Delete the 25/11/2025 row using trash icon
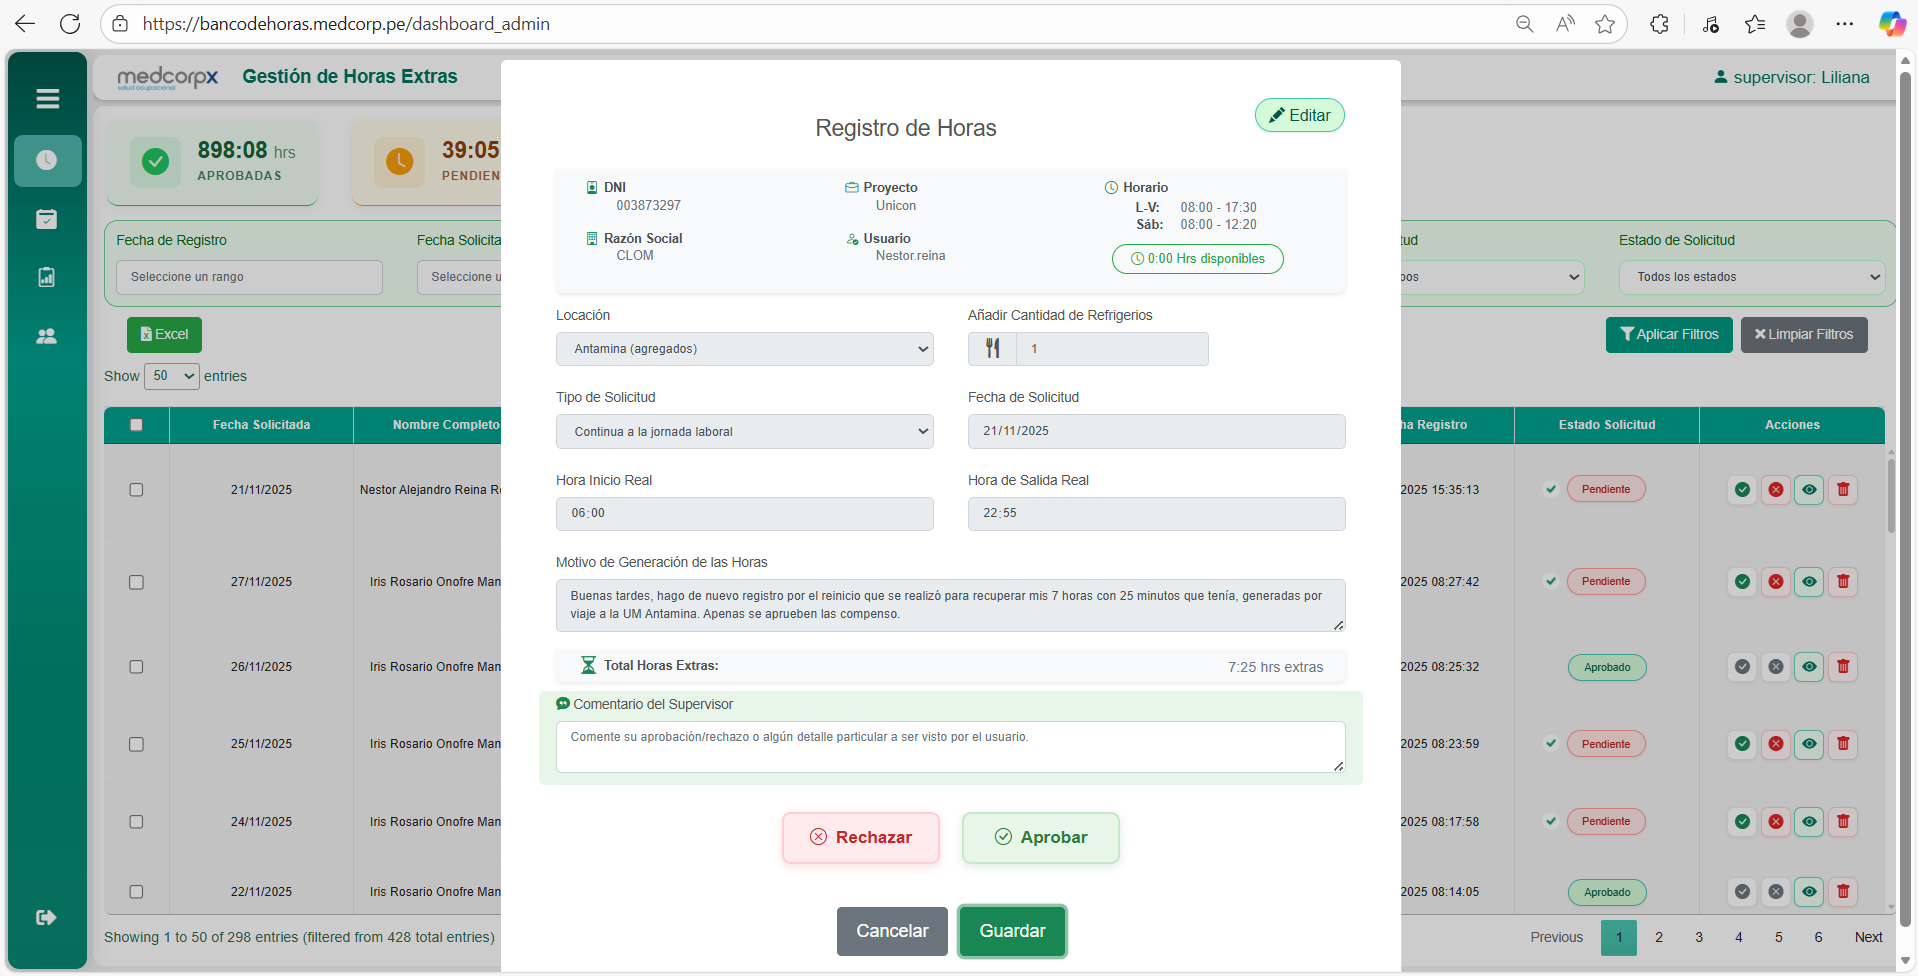The width and height of the screenshot is (1918, 976). pyautogui.click(x=1842, y=744)
